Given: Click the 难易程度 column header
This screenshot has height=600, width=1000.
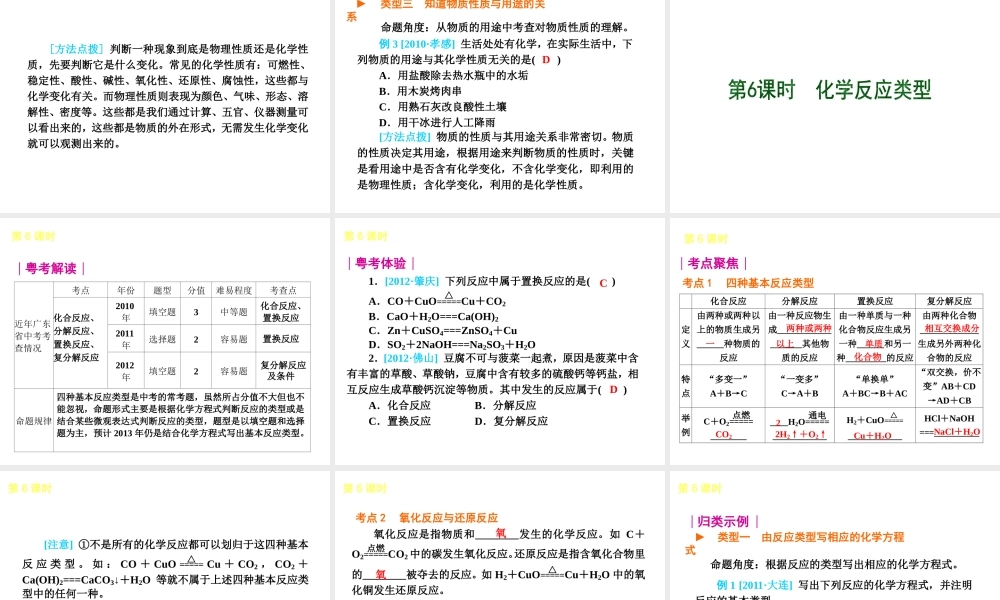Looking at the screenshot, I should click(234, 290).
